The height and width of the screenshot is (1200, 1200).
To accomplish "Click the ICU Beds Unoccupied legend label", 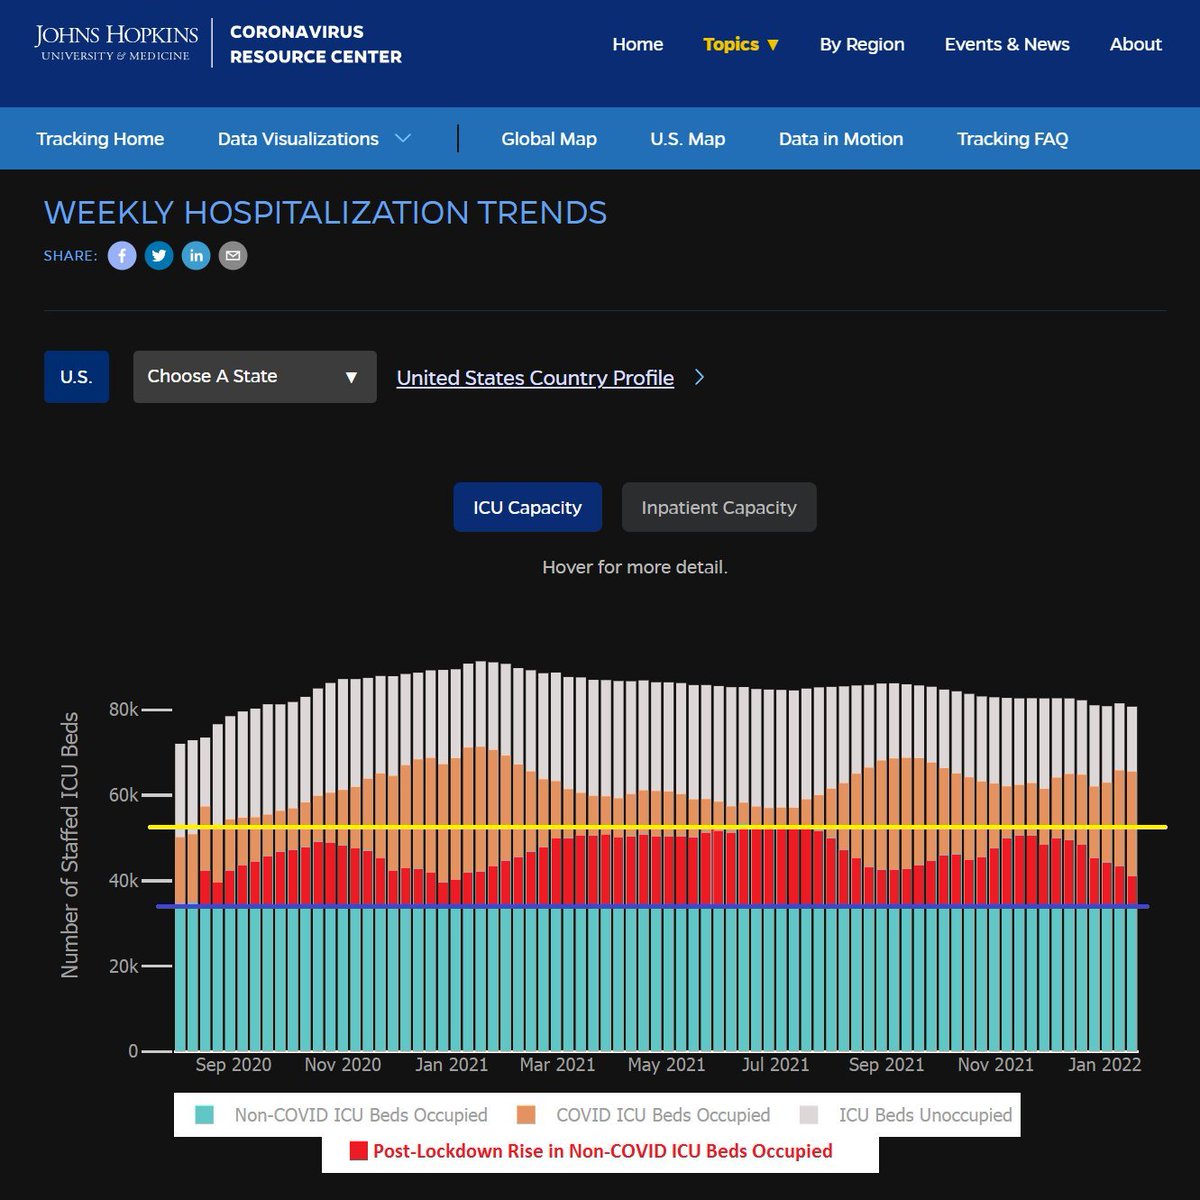I will [x=926, y=1115].
